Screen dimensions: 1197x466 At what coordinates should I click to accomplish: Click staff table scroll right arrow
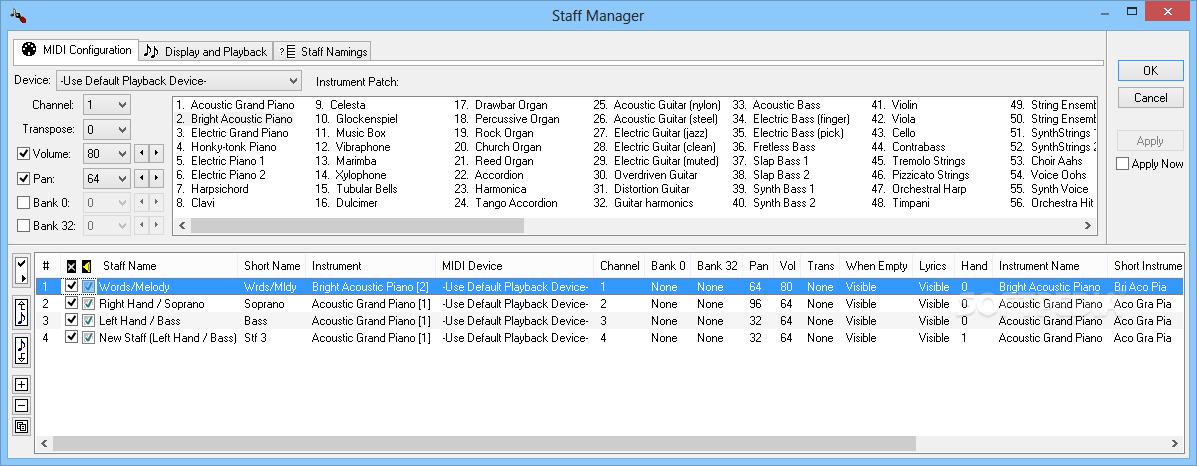[1176, 443]
